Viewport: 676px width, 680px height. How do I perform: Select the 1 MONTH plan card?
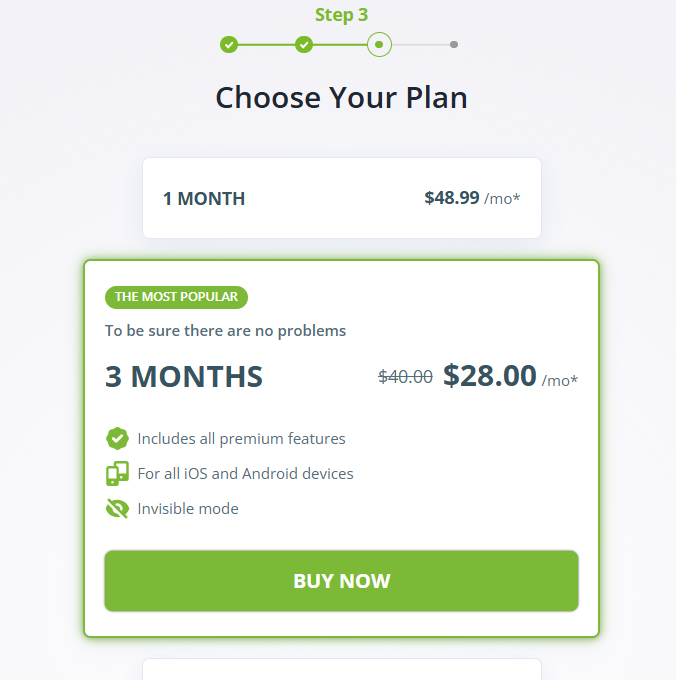pos(341,198)
